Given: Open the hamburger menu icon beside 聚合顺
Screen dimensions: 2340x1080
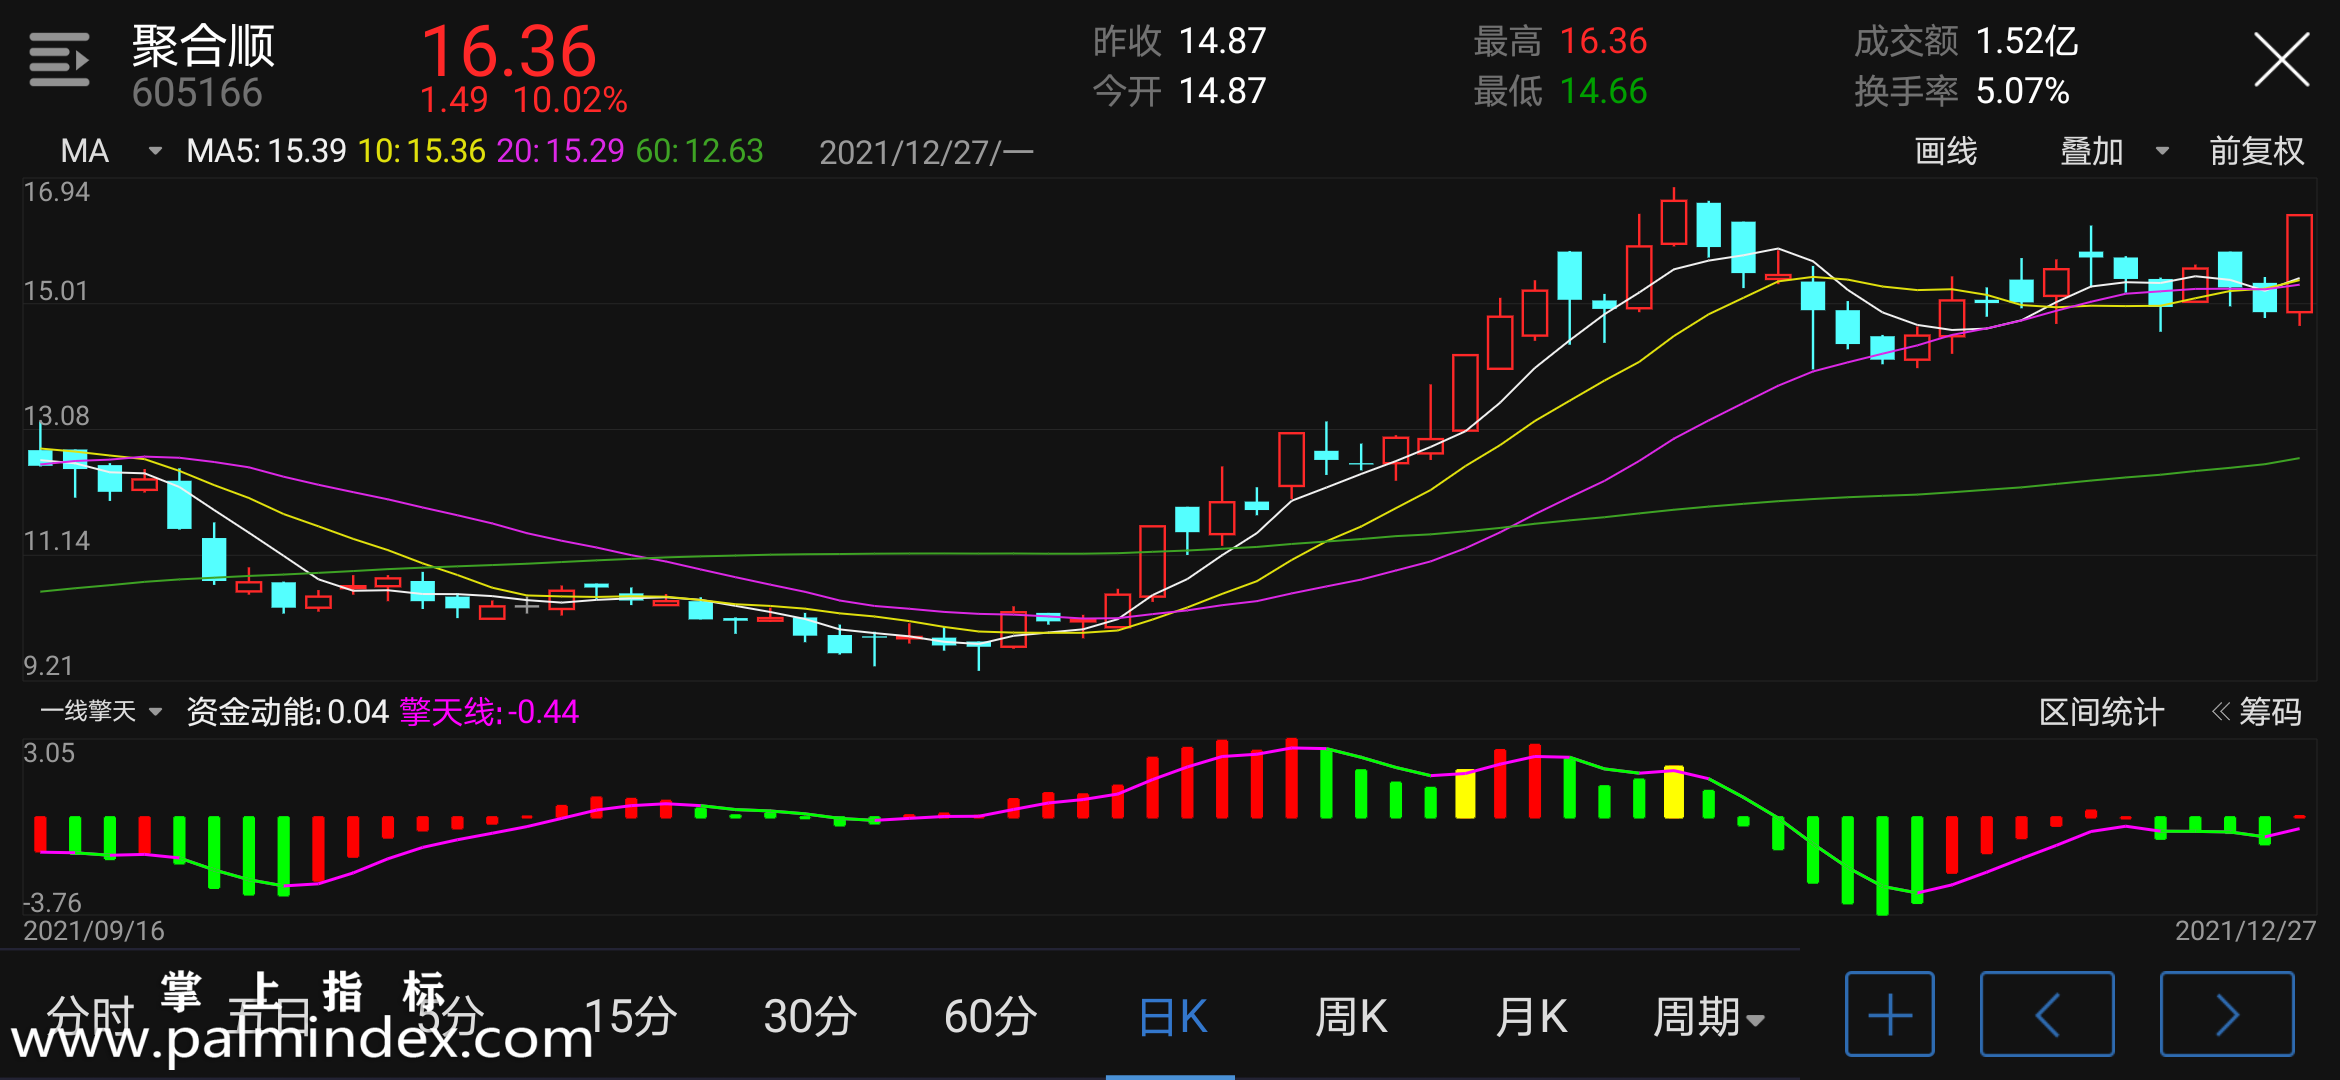Looking at the screenshot, I should click(x=59, y=60).
